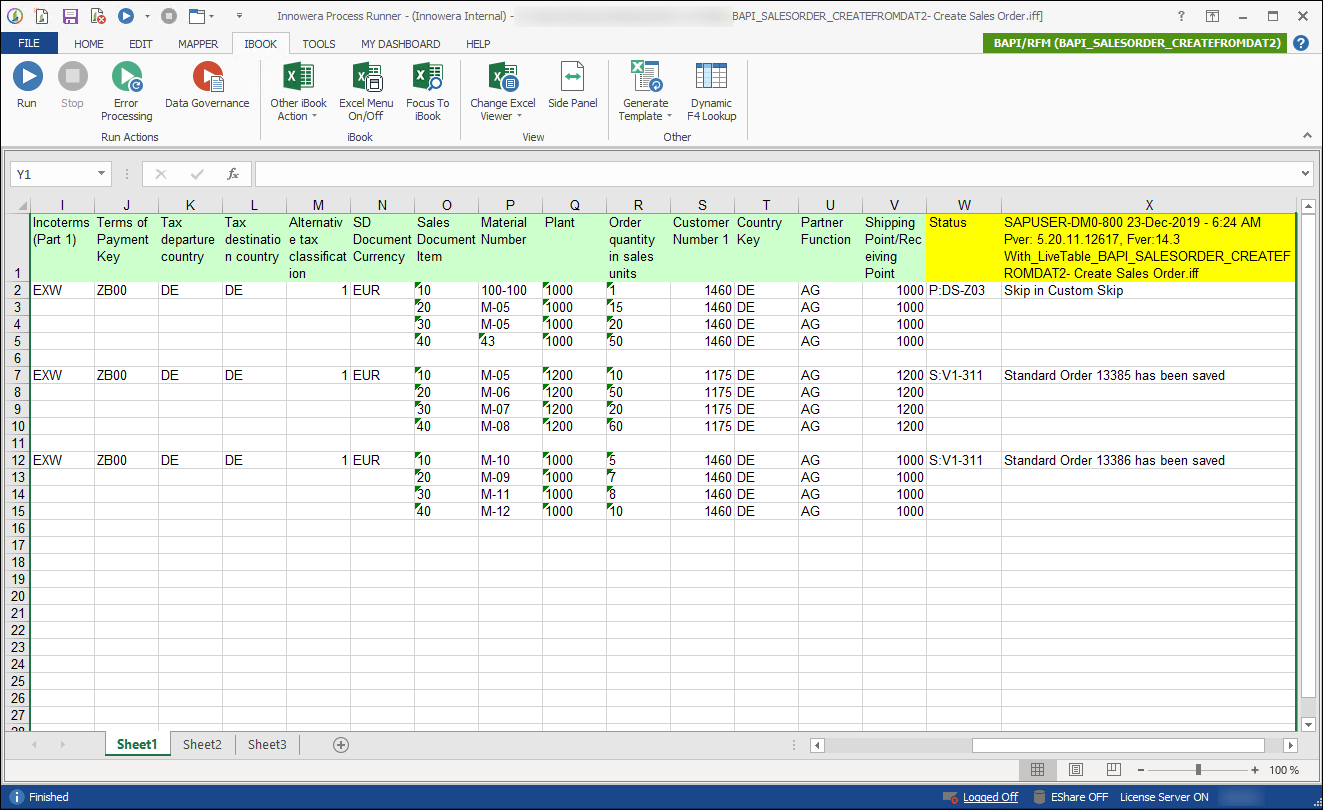Viewport: 1323px width, 810px height.
Task: Click the blue Run icon in quick access bar
Action: (x=126, y=16)
